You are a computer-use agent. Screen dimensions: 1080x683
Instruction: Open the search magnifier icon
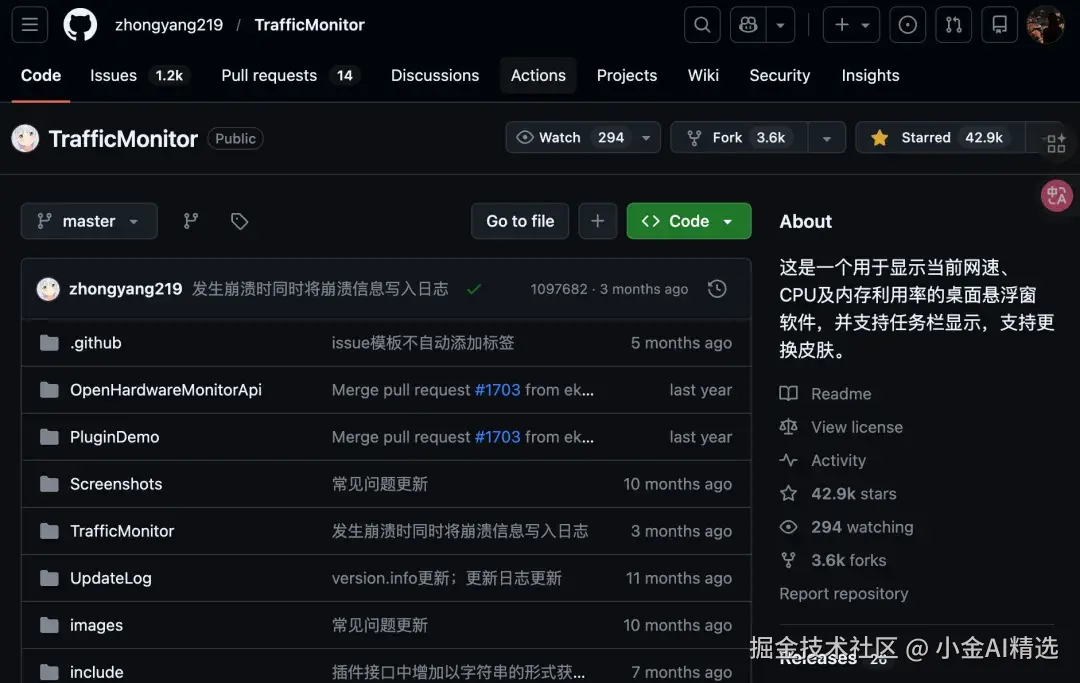click(x=702, y=25)
